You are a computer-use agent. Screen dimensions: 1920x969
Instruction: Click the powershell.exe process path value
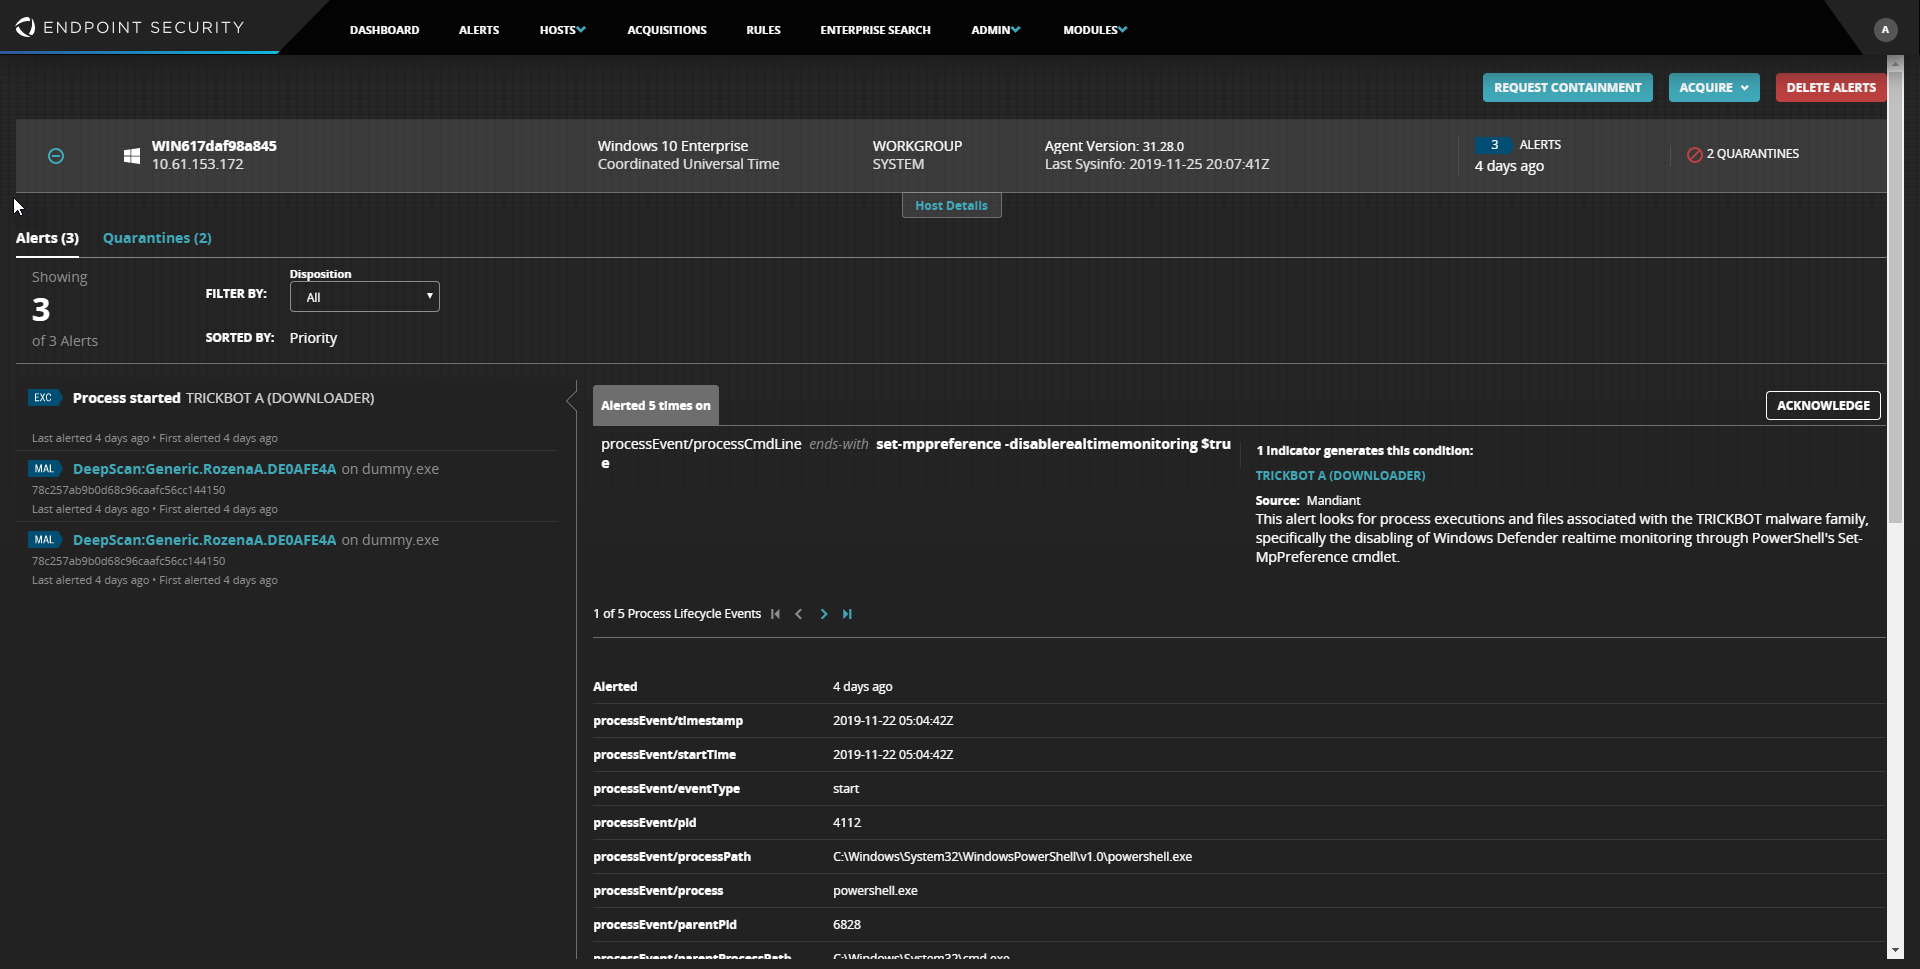click(x=1012, y=857)
